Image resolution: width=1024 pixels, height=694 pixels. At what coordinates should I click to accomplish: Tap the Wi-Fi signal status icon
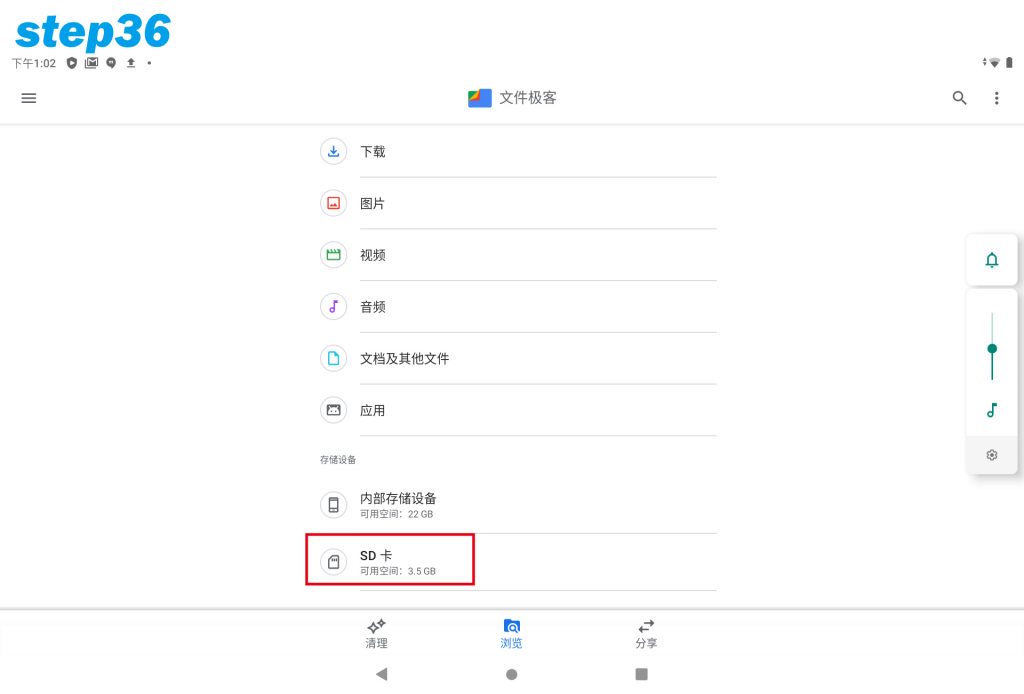994,63
